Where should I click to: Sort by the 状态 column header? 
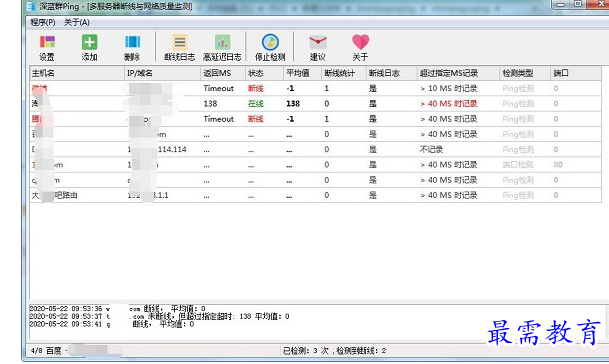264,73
